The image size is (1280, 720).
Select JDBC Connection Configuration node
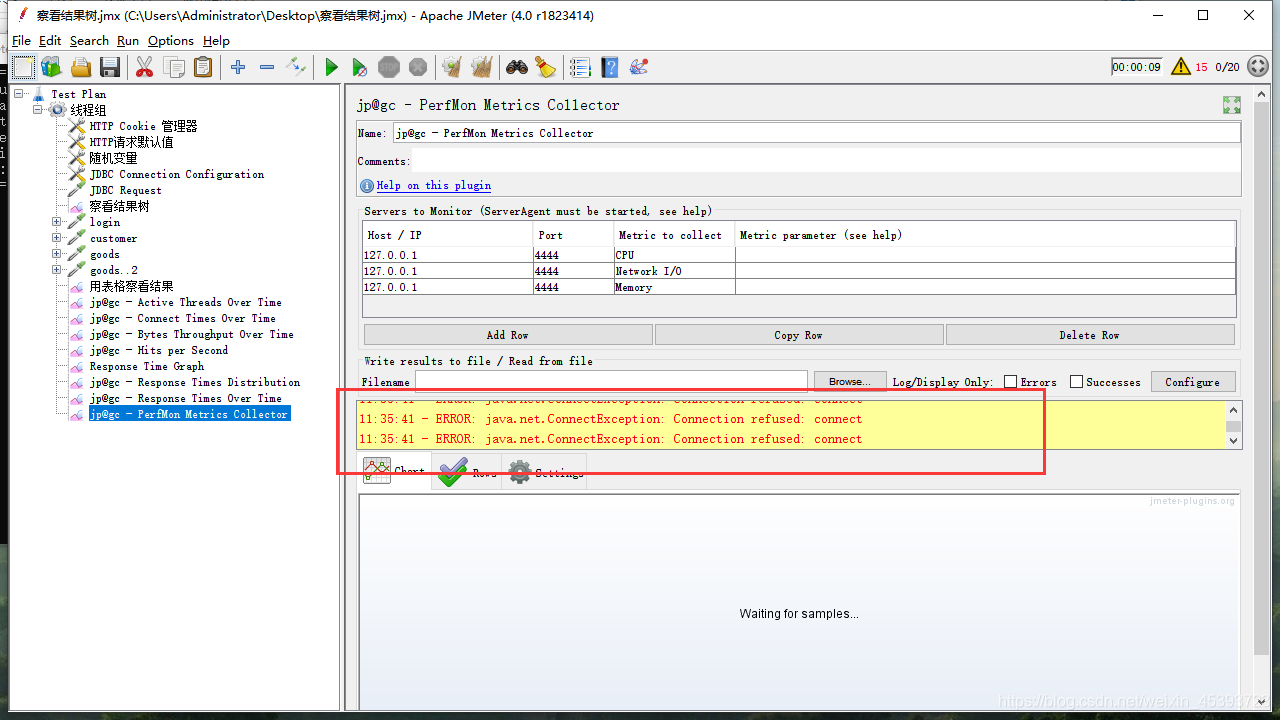point(177,174)
